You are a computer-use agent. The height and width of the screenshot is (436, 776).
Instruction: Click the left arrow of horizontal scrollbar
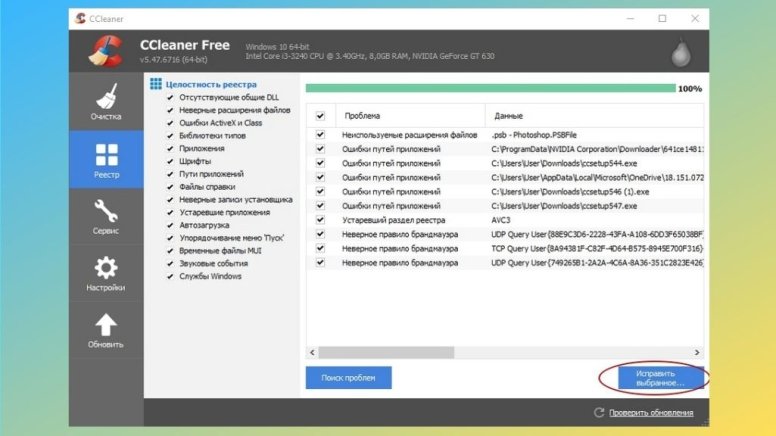click(x=312, y=352)
